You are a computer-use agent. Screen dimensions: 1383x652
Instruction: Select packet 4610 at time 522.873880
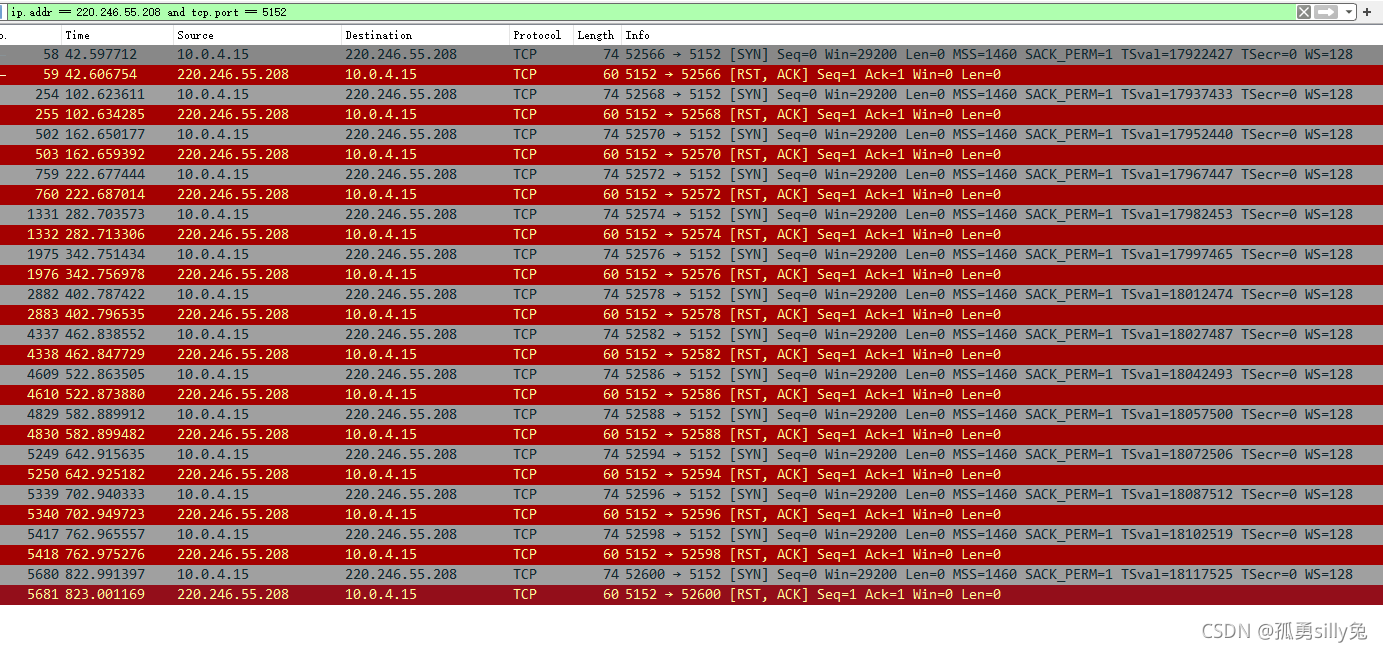691,394
